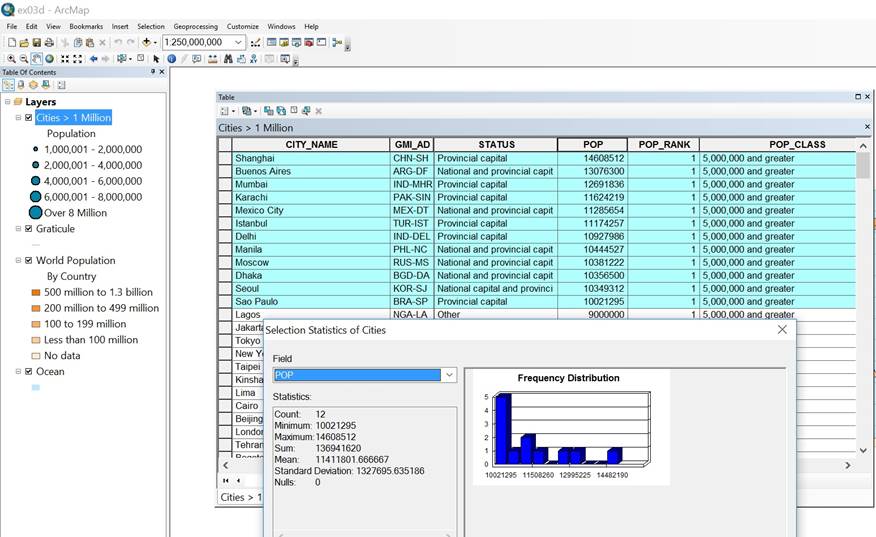Open the Selection menu
Viewport: 876px width, 537px height.
[151, 26]
